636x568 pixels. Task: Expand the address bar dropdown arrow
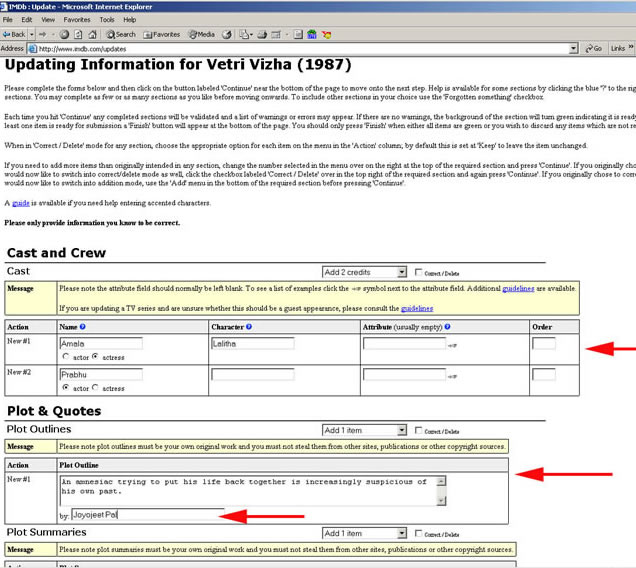tap(573, 49)
